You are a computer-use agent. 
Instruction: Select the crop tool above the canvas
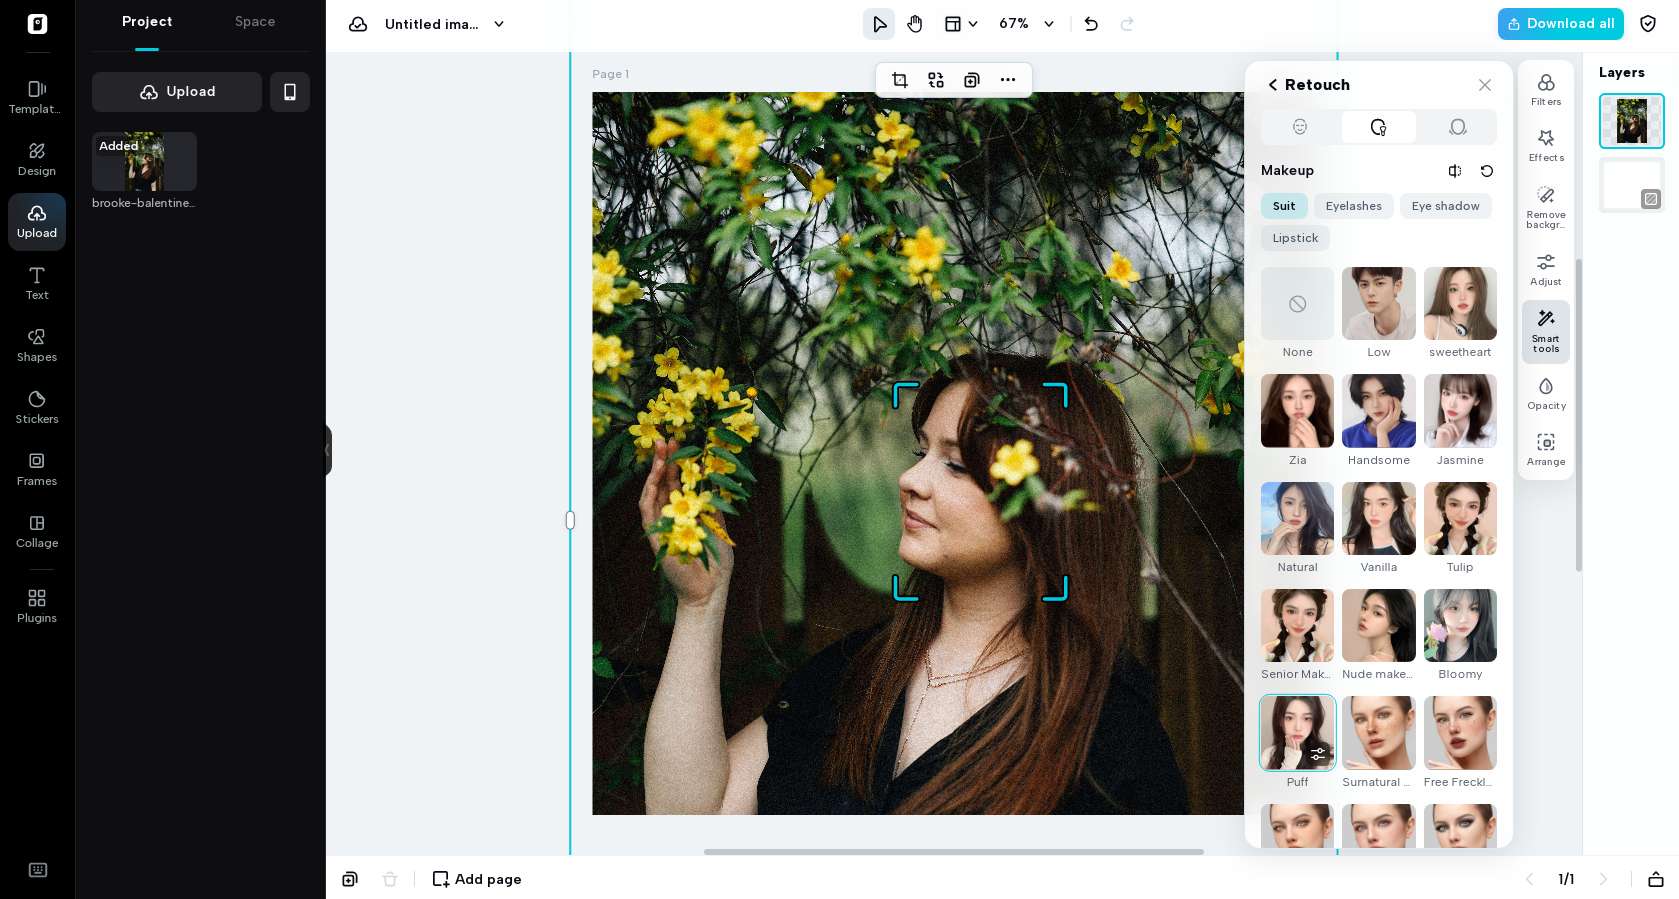[899, 80]
